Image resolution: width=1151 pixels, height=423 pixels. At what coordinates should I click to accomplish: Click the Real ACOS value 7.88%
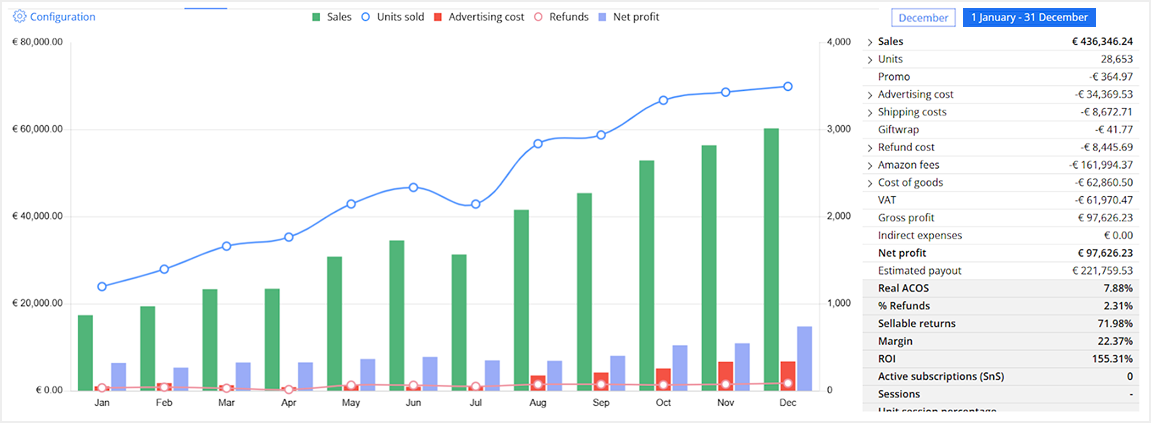(1117, 289)
